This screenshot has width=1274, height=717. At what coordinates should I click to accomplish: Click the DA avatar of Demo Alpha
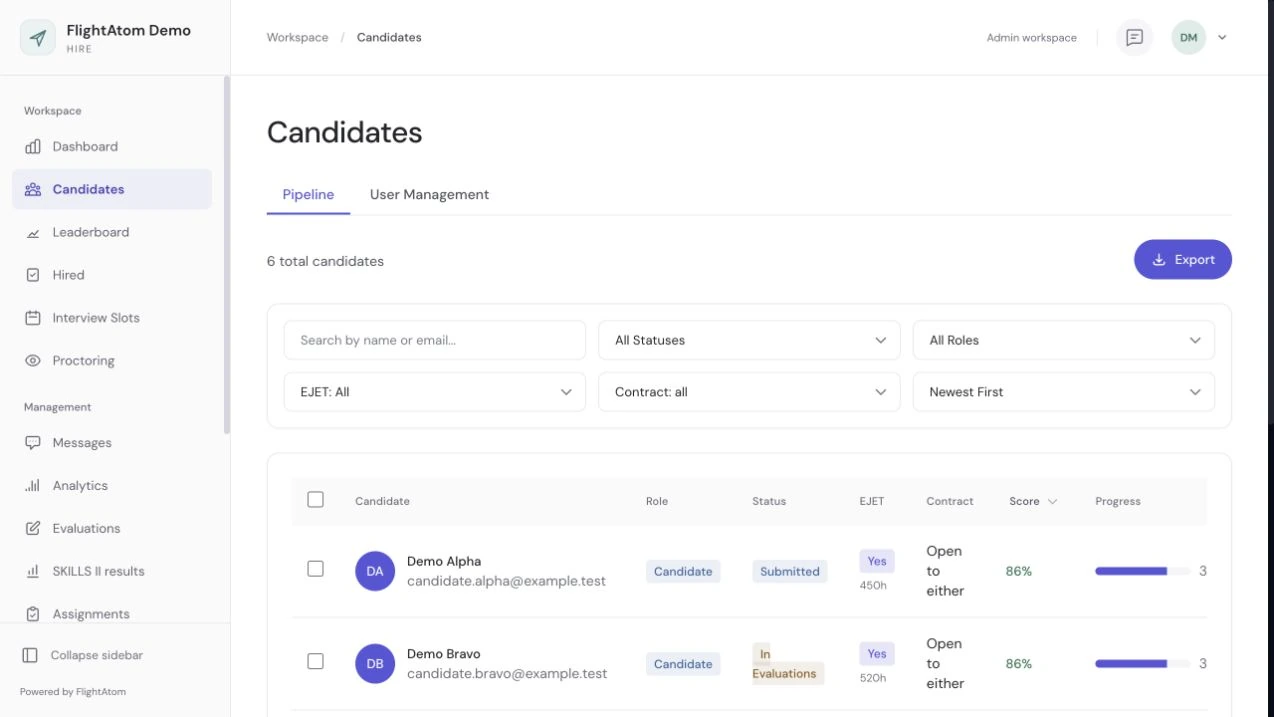(375, 571)
